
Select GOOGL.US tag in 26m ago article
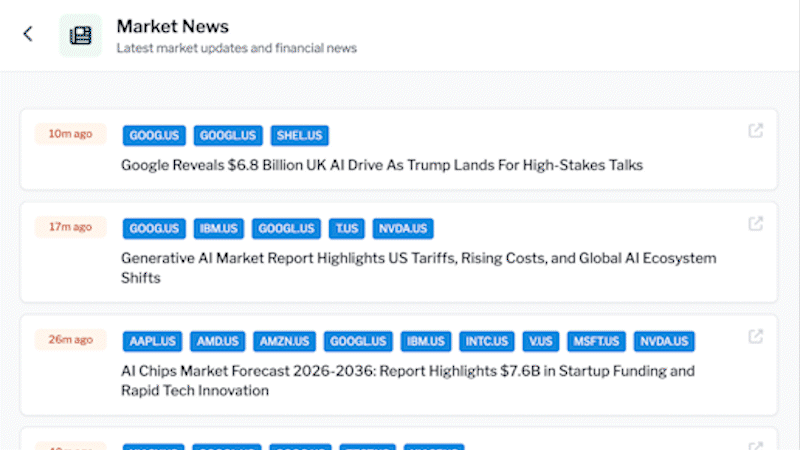click(358, 341)
